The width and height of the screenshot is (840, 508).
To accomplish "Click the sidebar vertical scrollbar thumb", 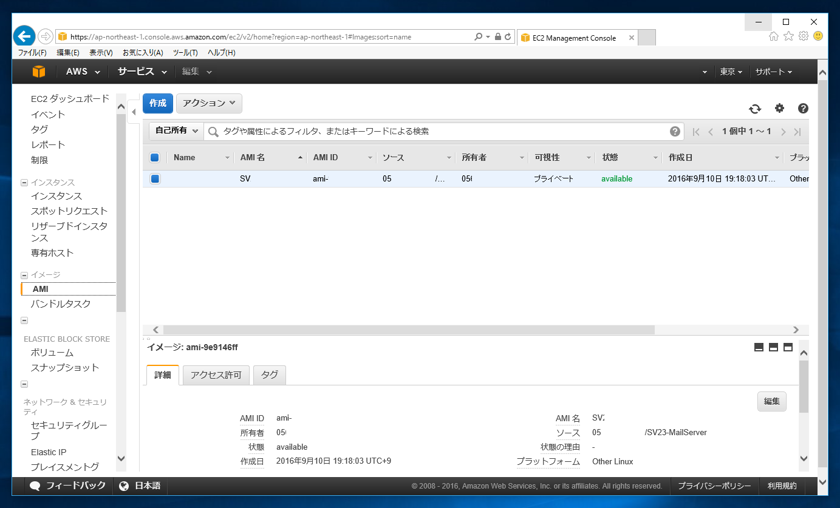I will tap(121, 213).
